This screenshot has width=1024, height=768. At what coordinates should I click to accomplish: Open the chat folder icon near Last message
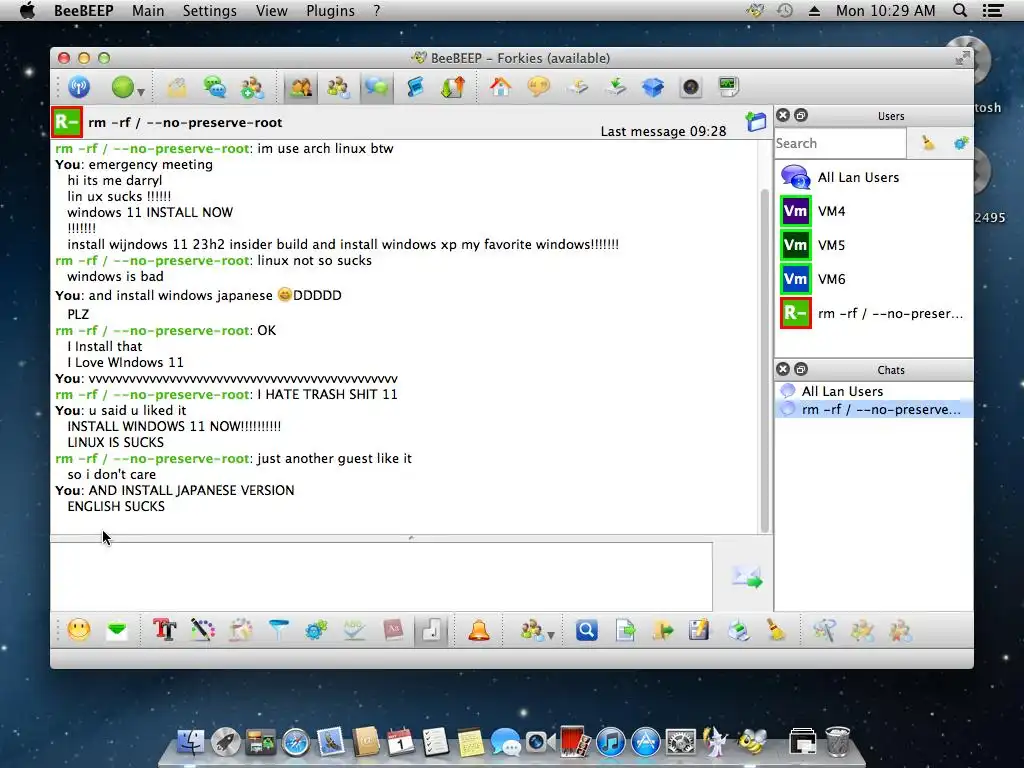click(x=756, y=121)
